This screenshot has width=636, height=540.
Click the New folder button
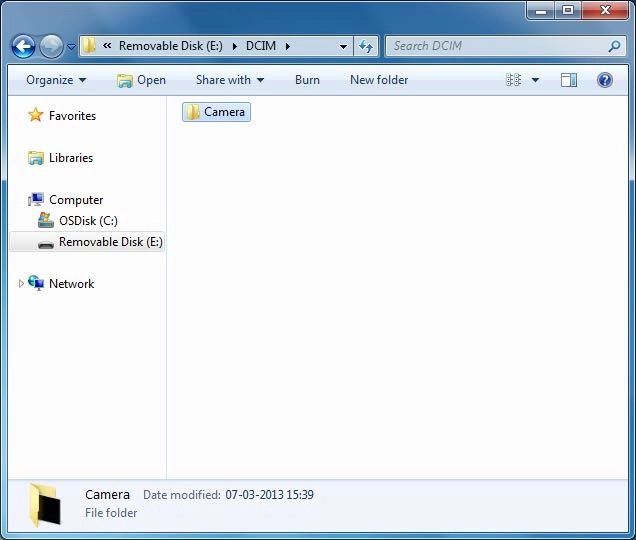pyautogui.click(x=379, y=80)
